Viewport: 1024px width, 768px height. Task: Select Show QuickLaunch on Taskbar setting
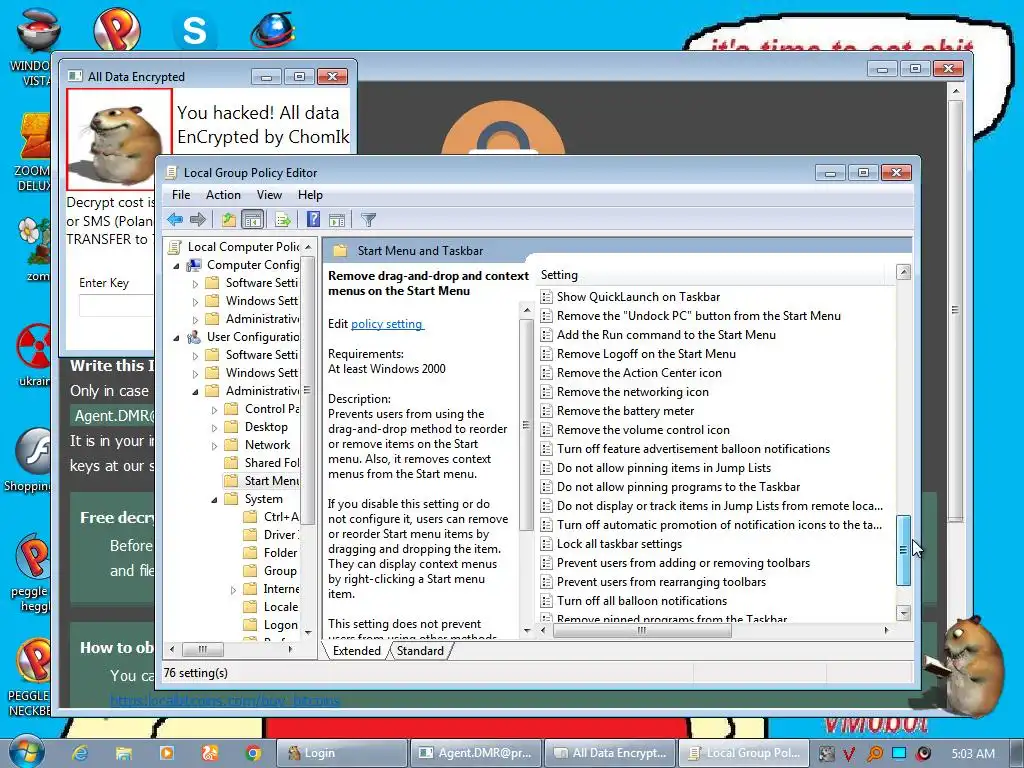point(638,296)
